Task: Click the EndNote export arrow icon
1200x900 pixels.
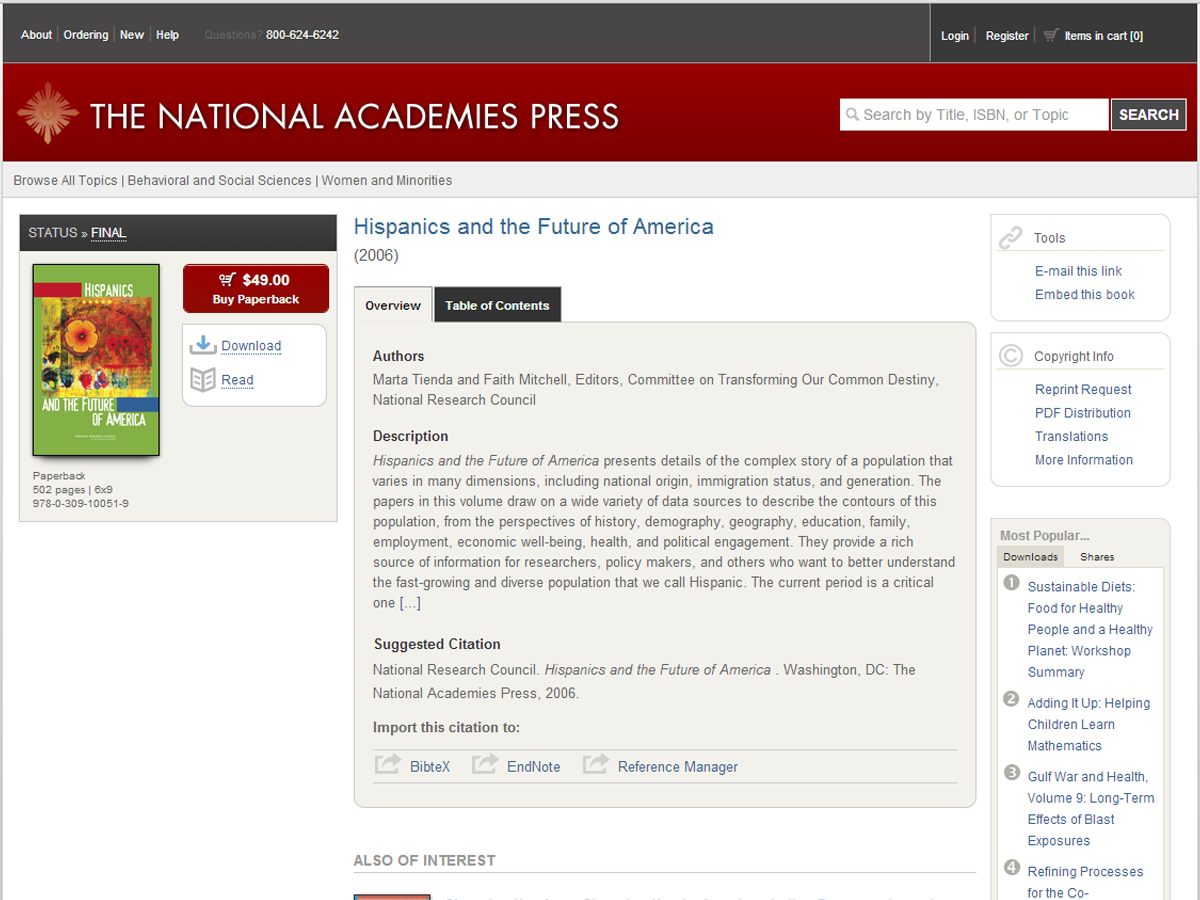Action: [x=485, y=765]
